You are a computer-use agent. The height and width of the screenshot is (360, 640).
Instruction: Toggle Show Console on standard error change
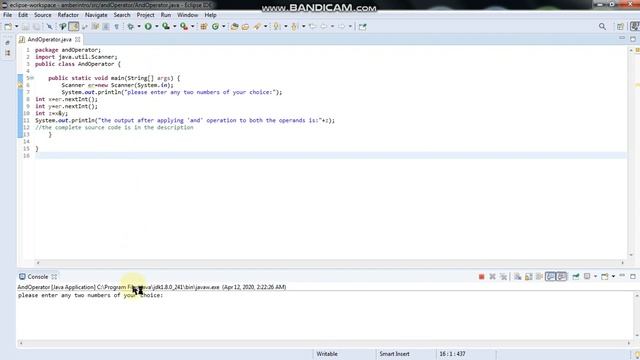[562, 277]
